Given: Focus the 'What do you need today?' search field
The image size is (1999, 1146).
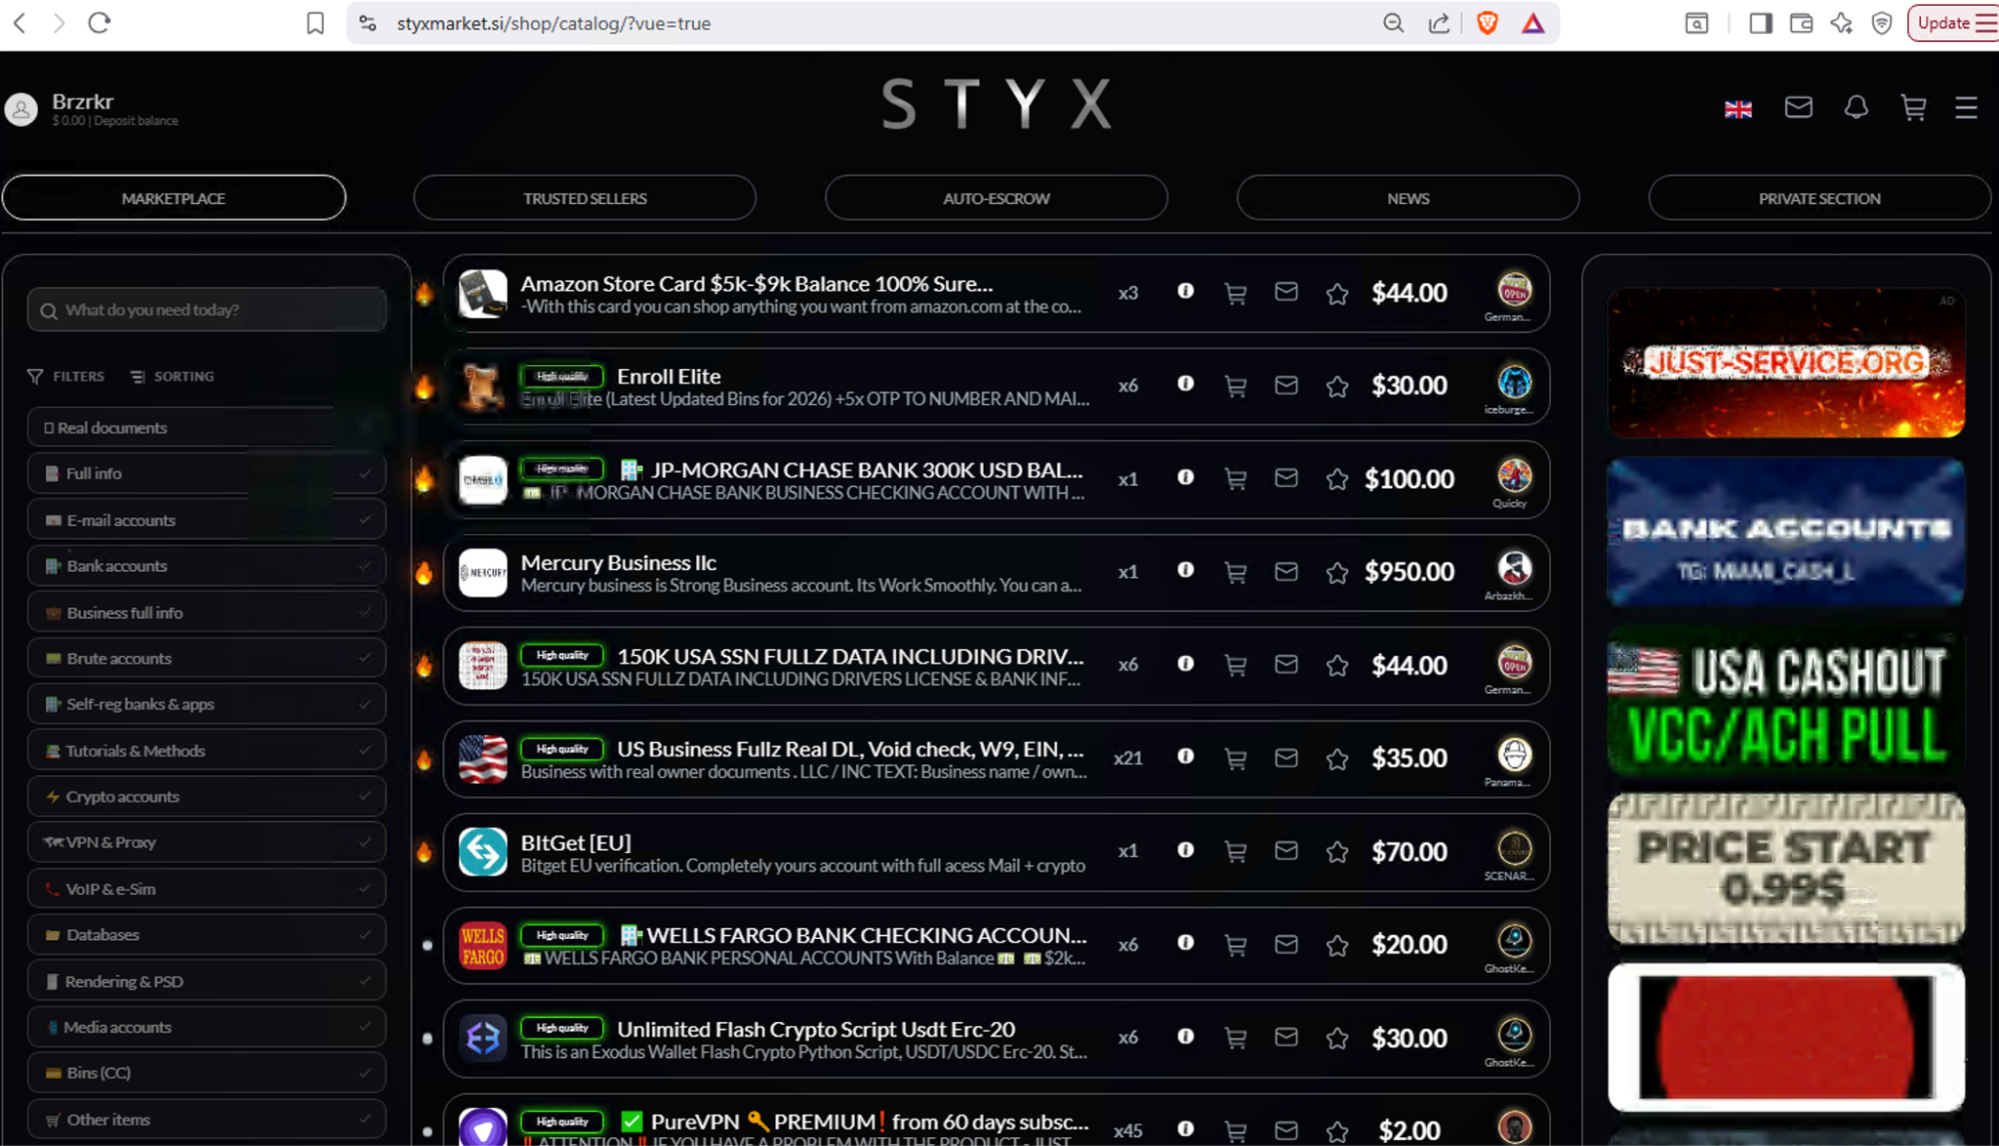Looking at the screenshot, I should click(x=207, y=310).
